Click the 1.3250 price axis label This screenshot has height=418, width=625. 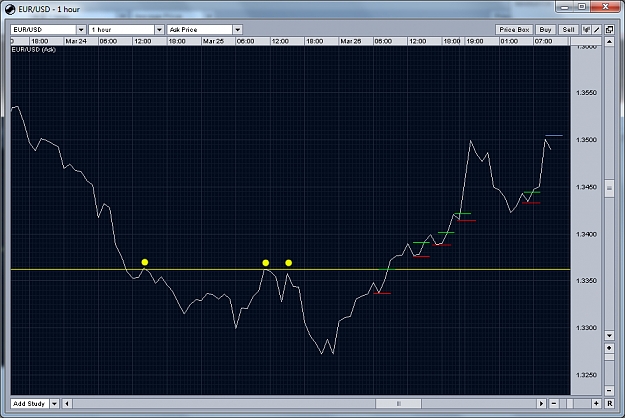pyautogui.click(x=586, y=375)
